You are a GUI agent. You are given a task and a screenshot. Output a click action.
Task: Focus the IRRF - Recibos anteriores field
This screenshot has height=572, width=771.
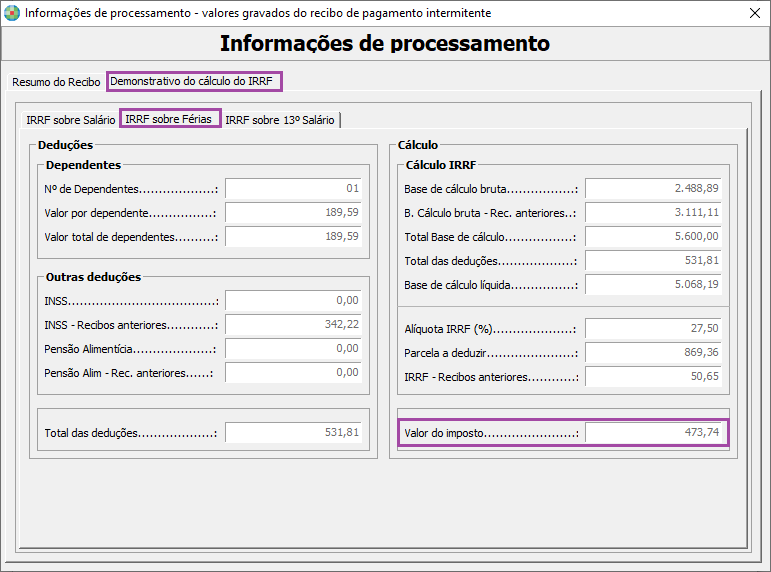pos(653,377)
